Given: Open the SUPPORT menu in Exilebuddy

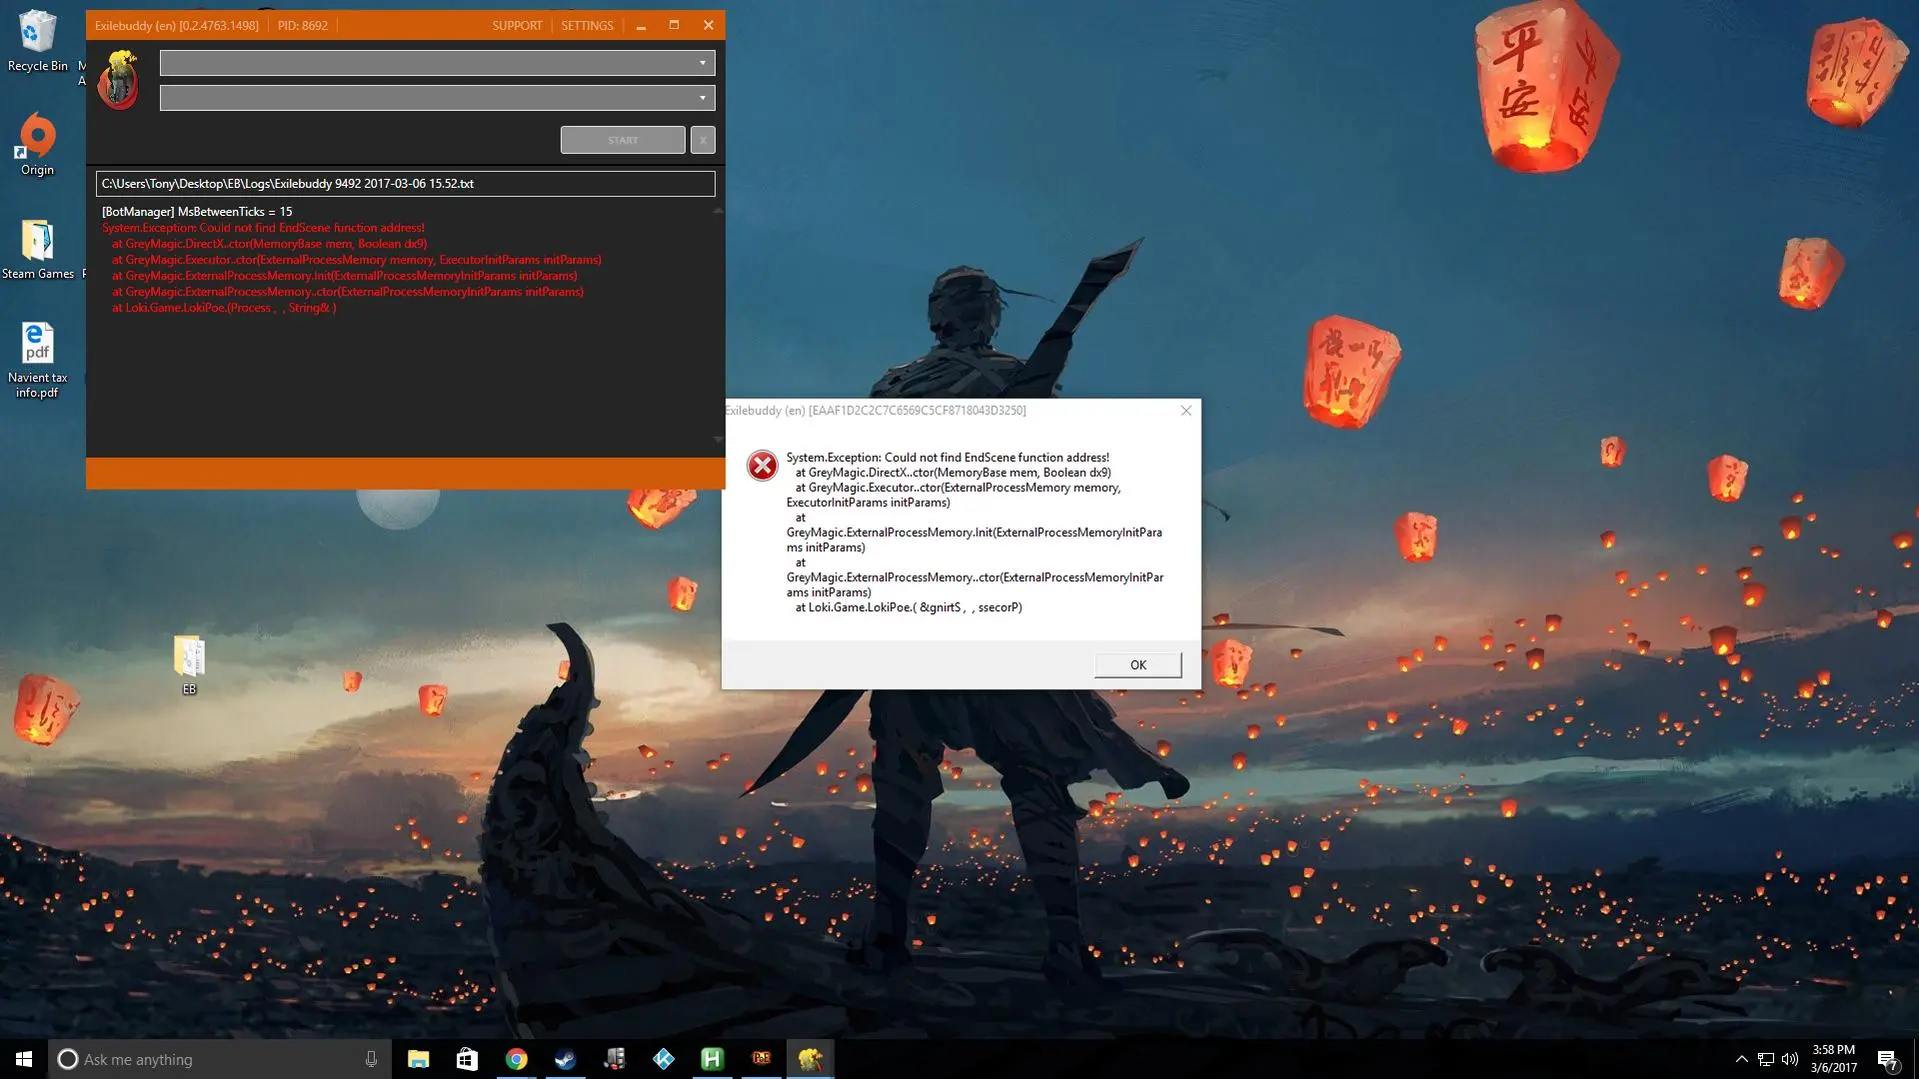Looking at the screenshot, I should coord(516,25).
